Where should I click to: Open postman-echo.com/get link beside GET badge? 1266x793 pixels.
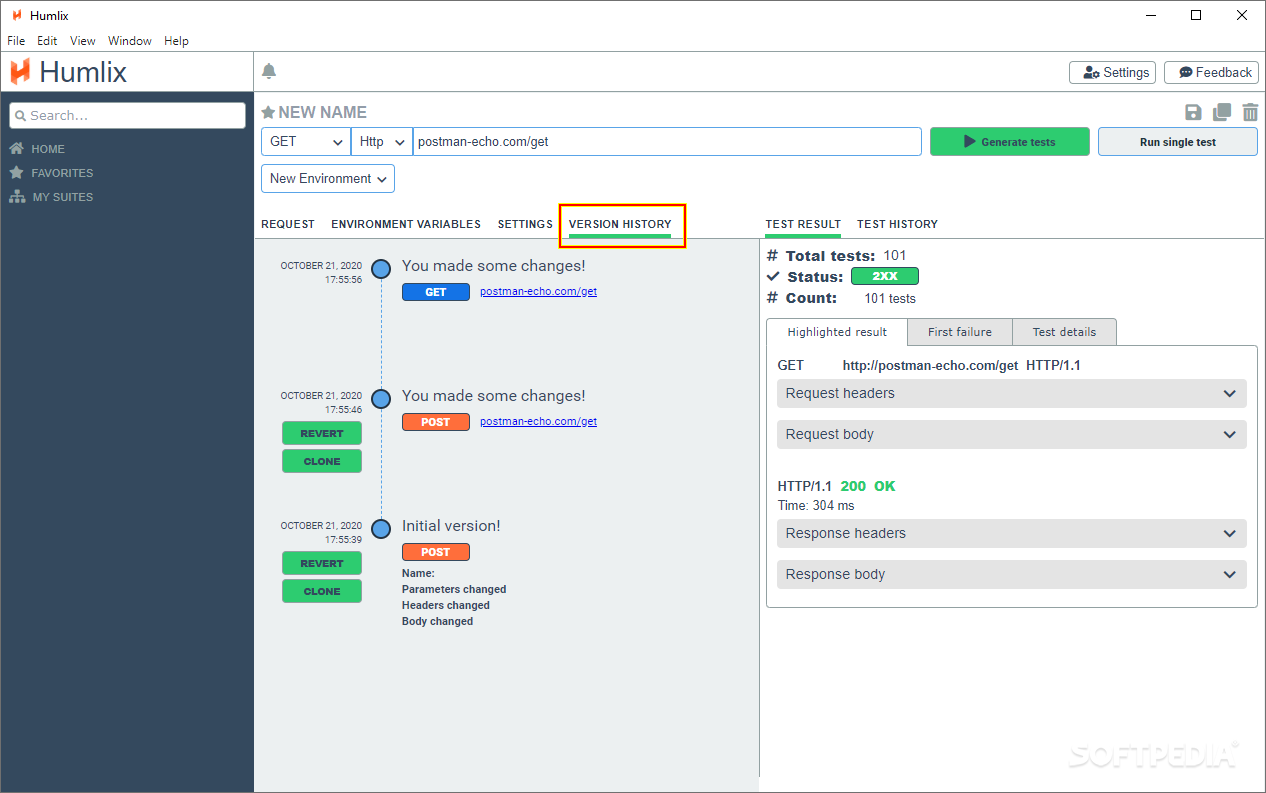538,292
